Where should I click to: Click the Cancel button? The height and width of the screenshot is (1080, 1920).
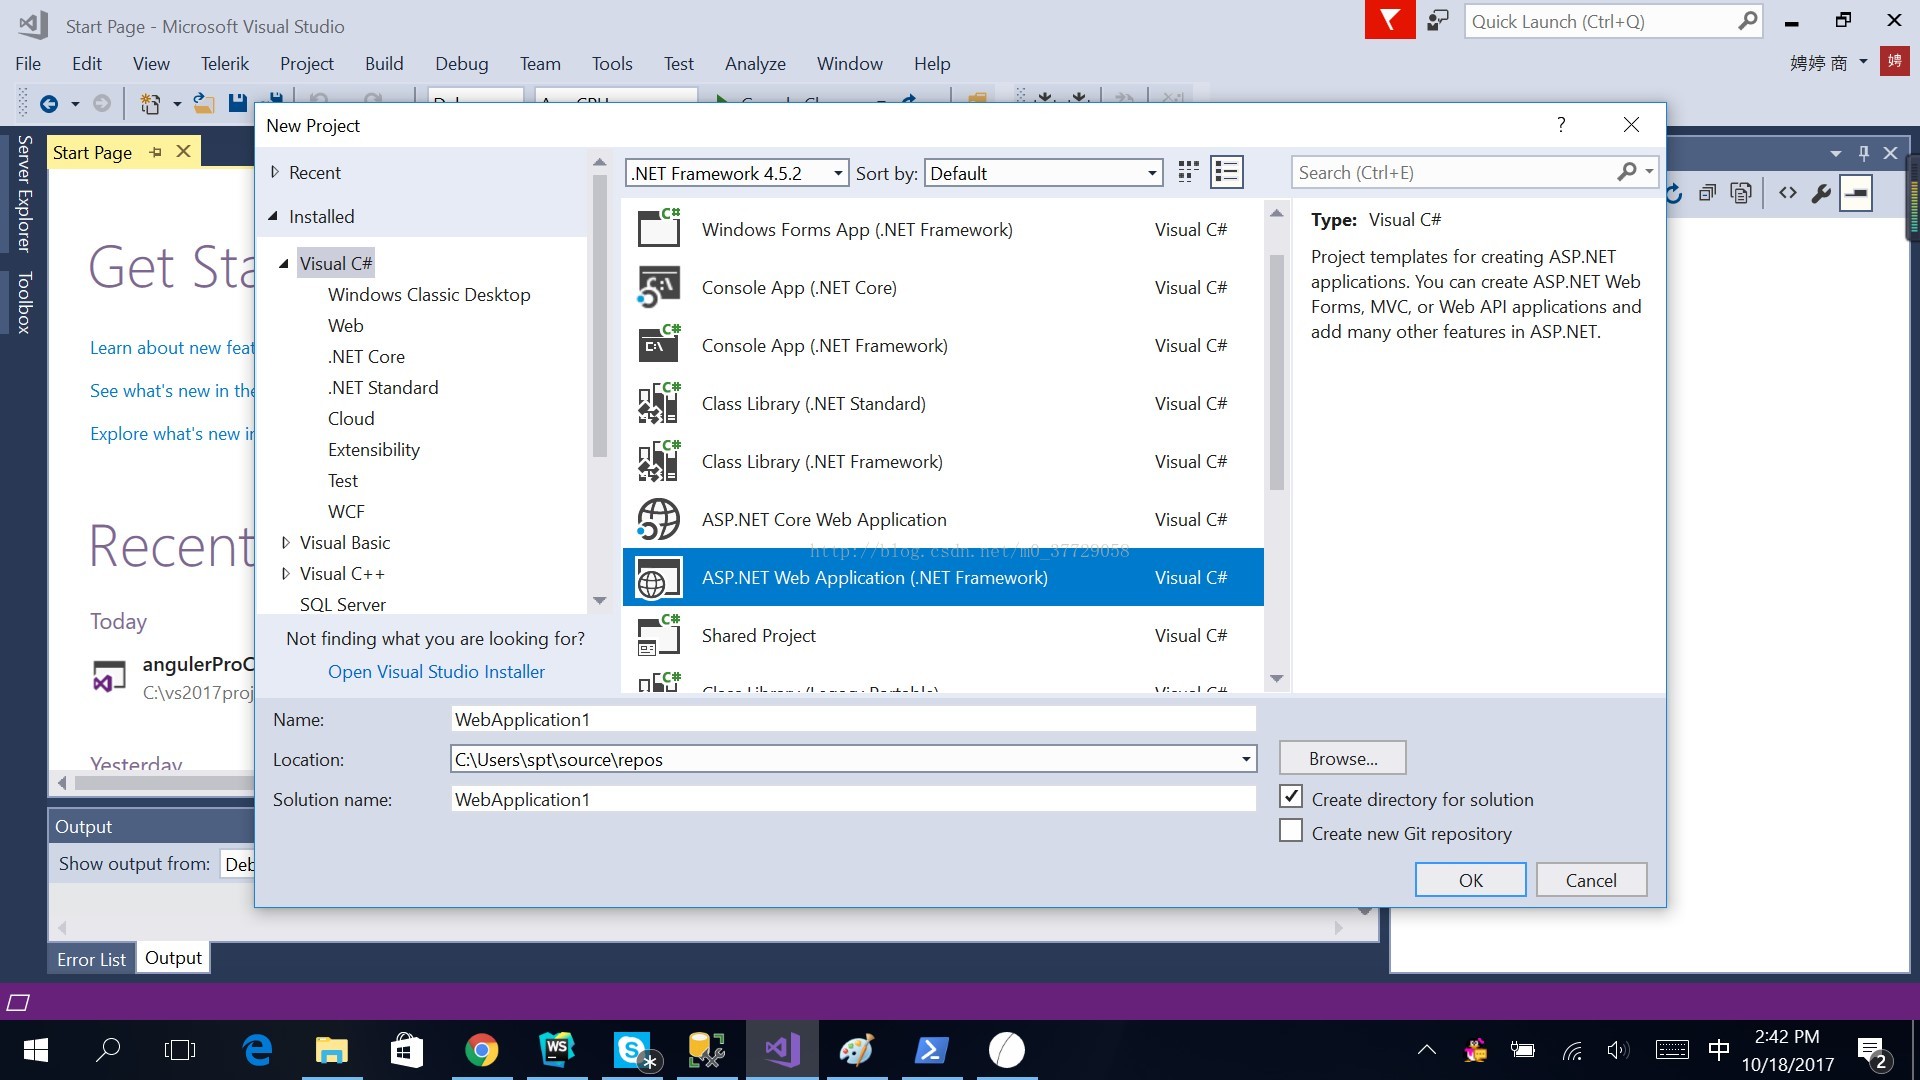tap(1591, 880)
